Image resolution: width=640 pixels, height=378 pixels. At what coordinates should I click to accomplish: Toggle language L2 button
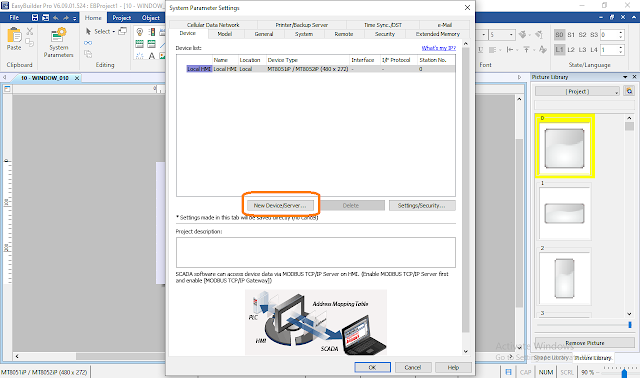click(x=571, y=50)
